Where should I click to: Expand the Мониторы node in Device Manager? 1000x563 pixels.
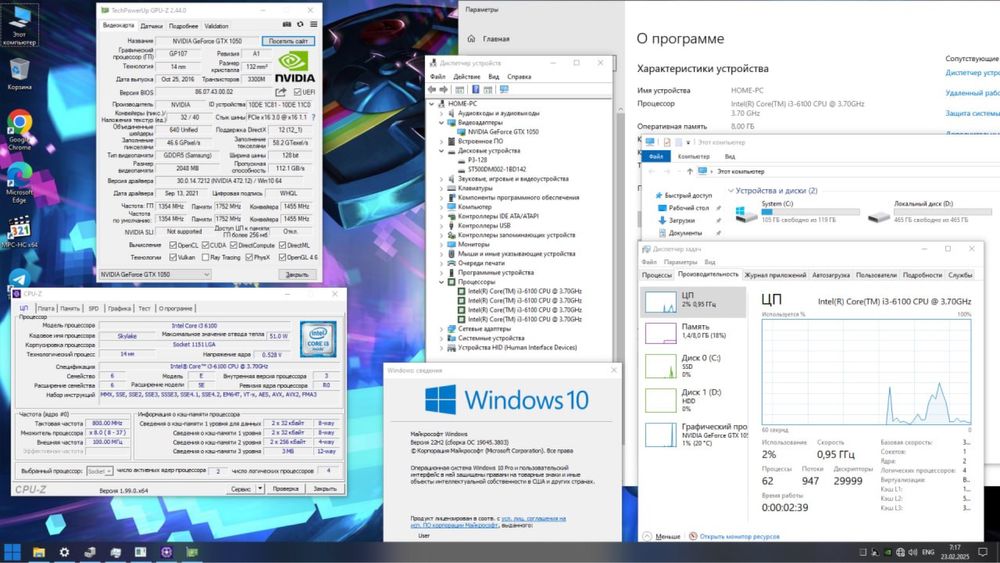click(441, 245)
